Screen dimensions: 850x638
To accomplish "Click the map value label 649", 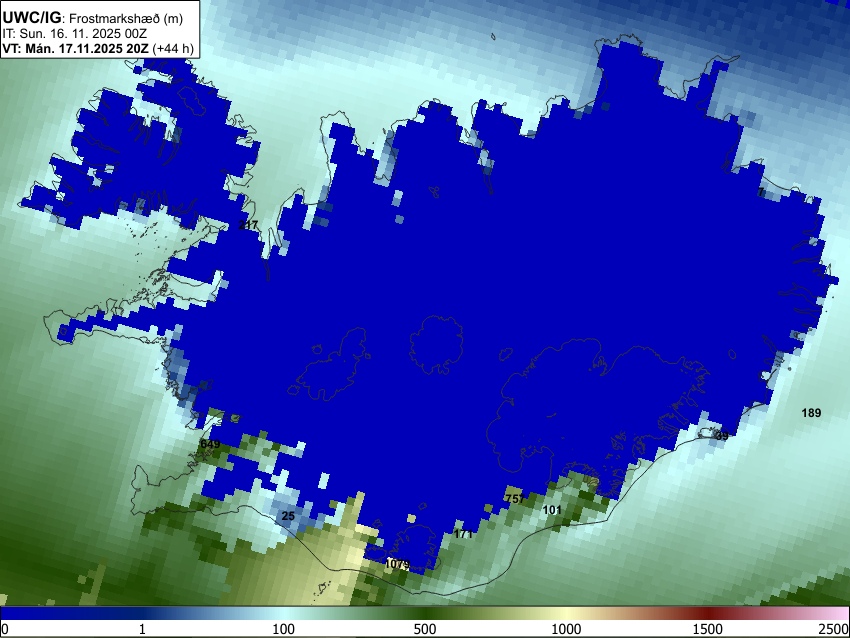I will pyautogui.click(x=210, y=444).
